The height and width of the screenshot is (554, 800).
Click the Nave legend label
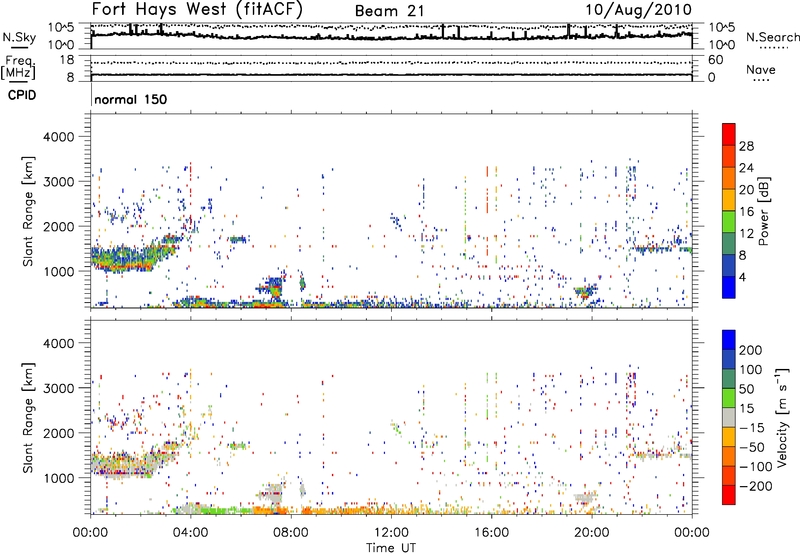point(760,69)
